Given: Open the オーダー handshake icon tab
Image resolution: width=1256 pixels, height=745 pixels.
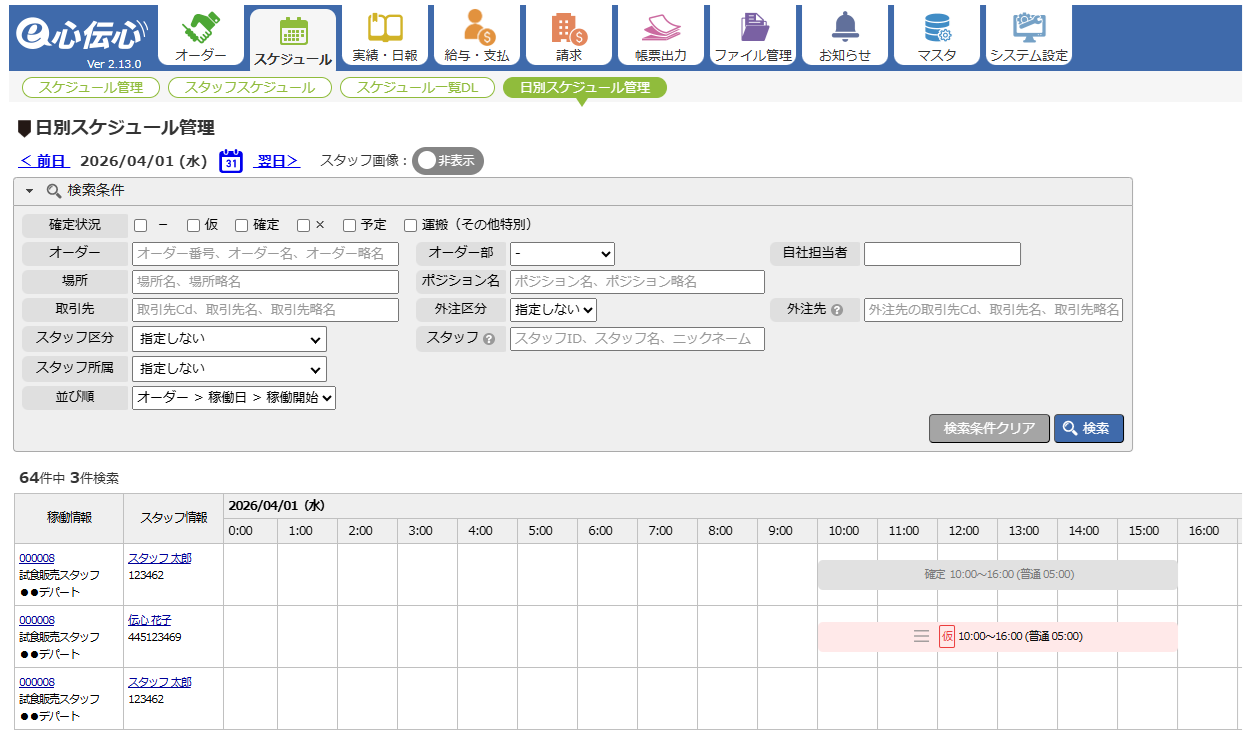Looking at the screenshot, I should click(x=201, y=36).
